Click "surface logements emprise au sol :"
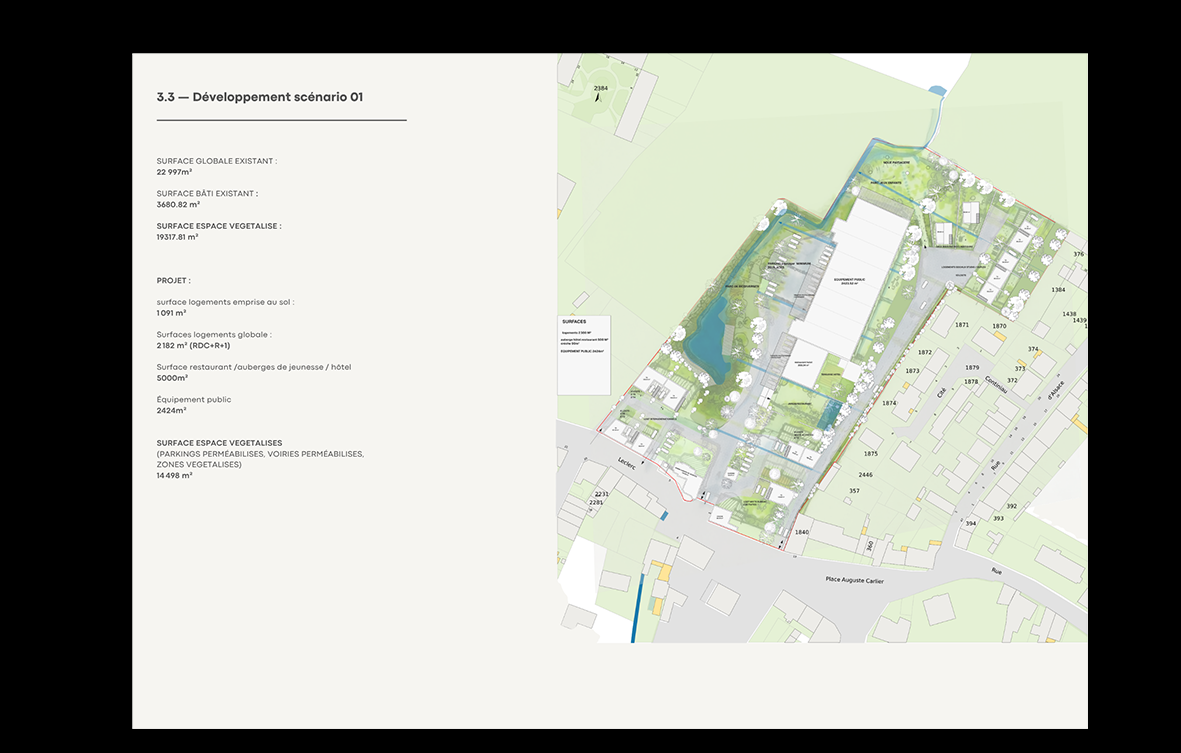The height and width of the screenshot is (753, 1181). pyautogui.click(x=225, y=302)
